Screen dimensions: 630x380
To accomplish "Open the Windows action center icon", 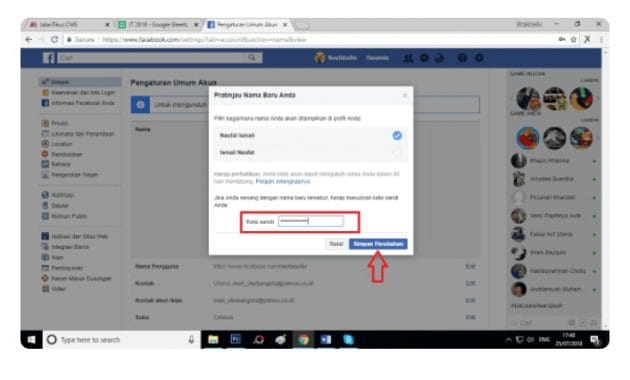I will pyautogui.click(x=595, y=340).
